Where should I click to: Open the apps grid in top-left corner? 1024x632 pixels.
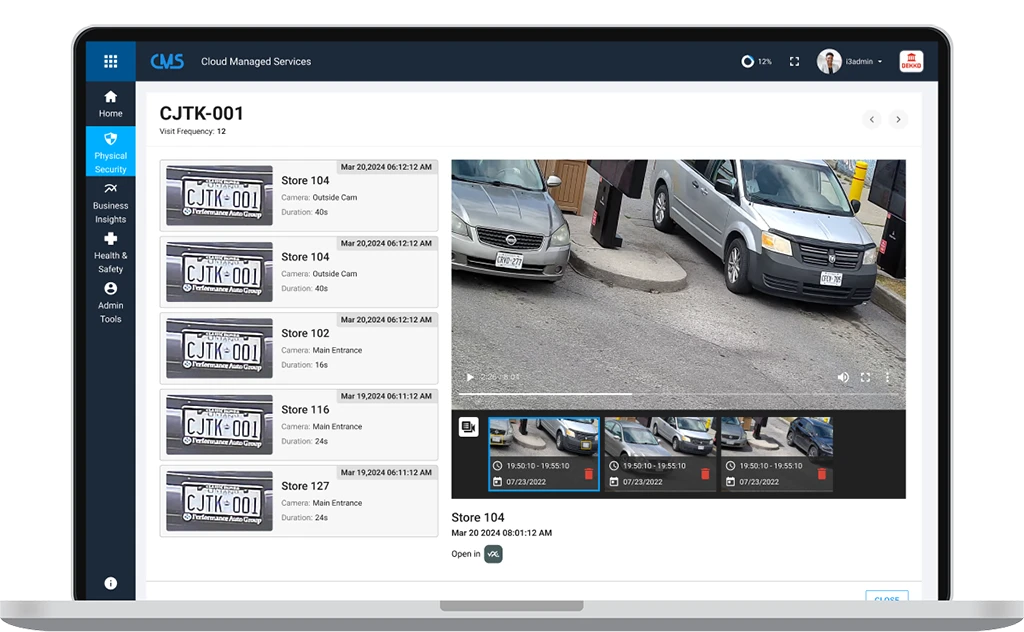pos(110,60)
